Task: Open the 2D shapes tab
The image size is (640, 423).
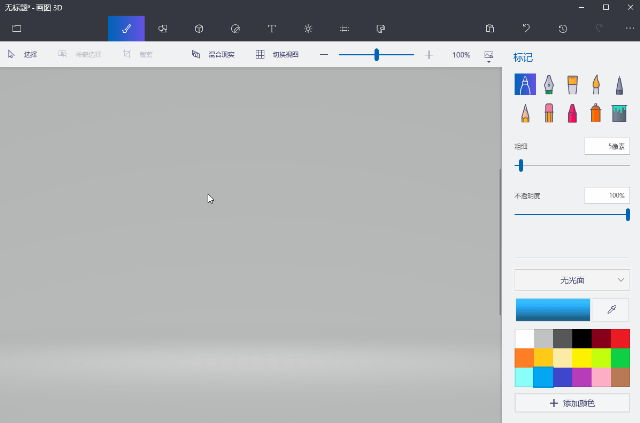Action: click(162, 29)
